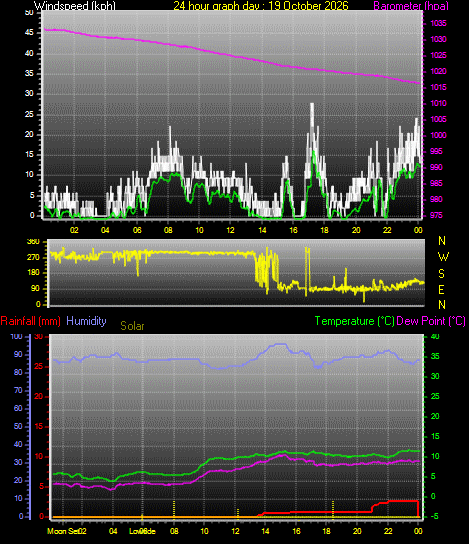Select humidity axis value 50
Screen dimensions: 469x544
point(18,426)
